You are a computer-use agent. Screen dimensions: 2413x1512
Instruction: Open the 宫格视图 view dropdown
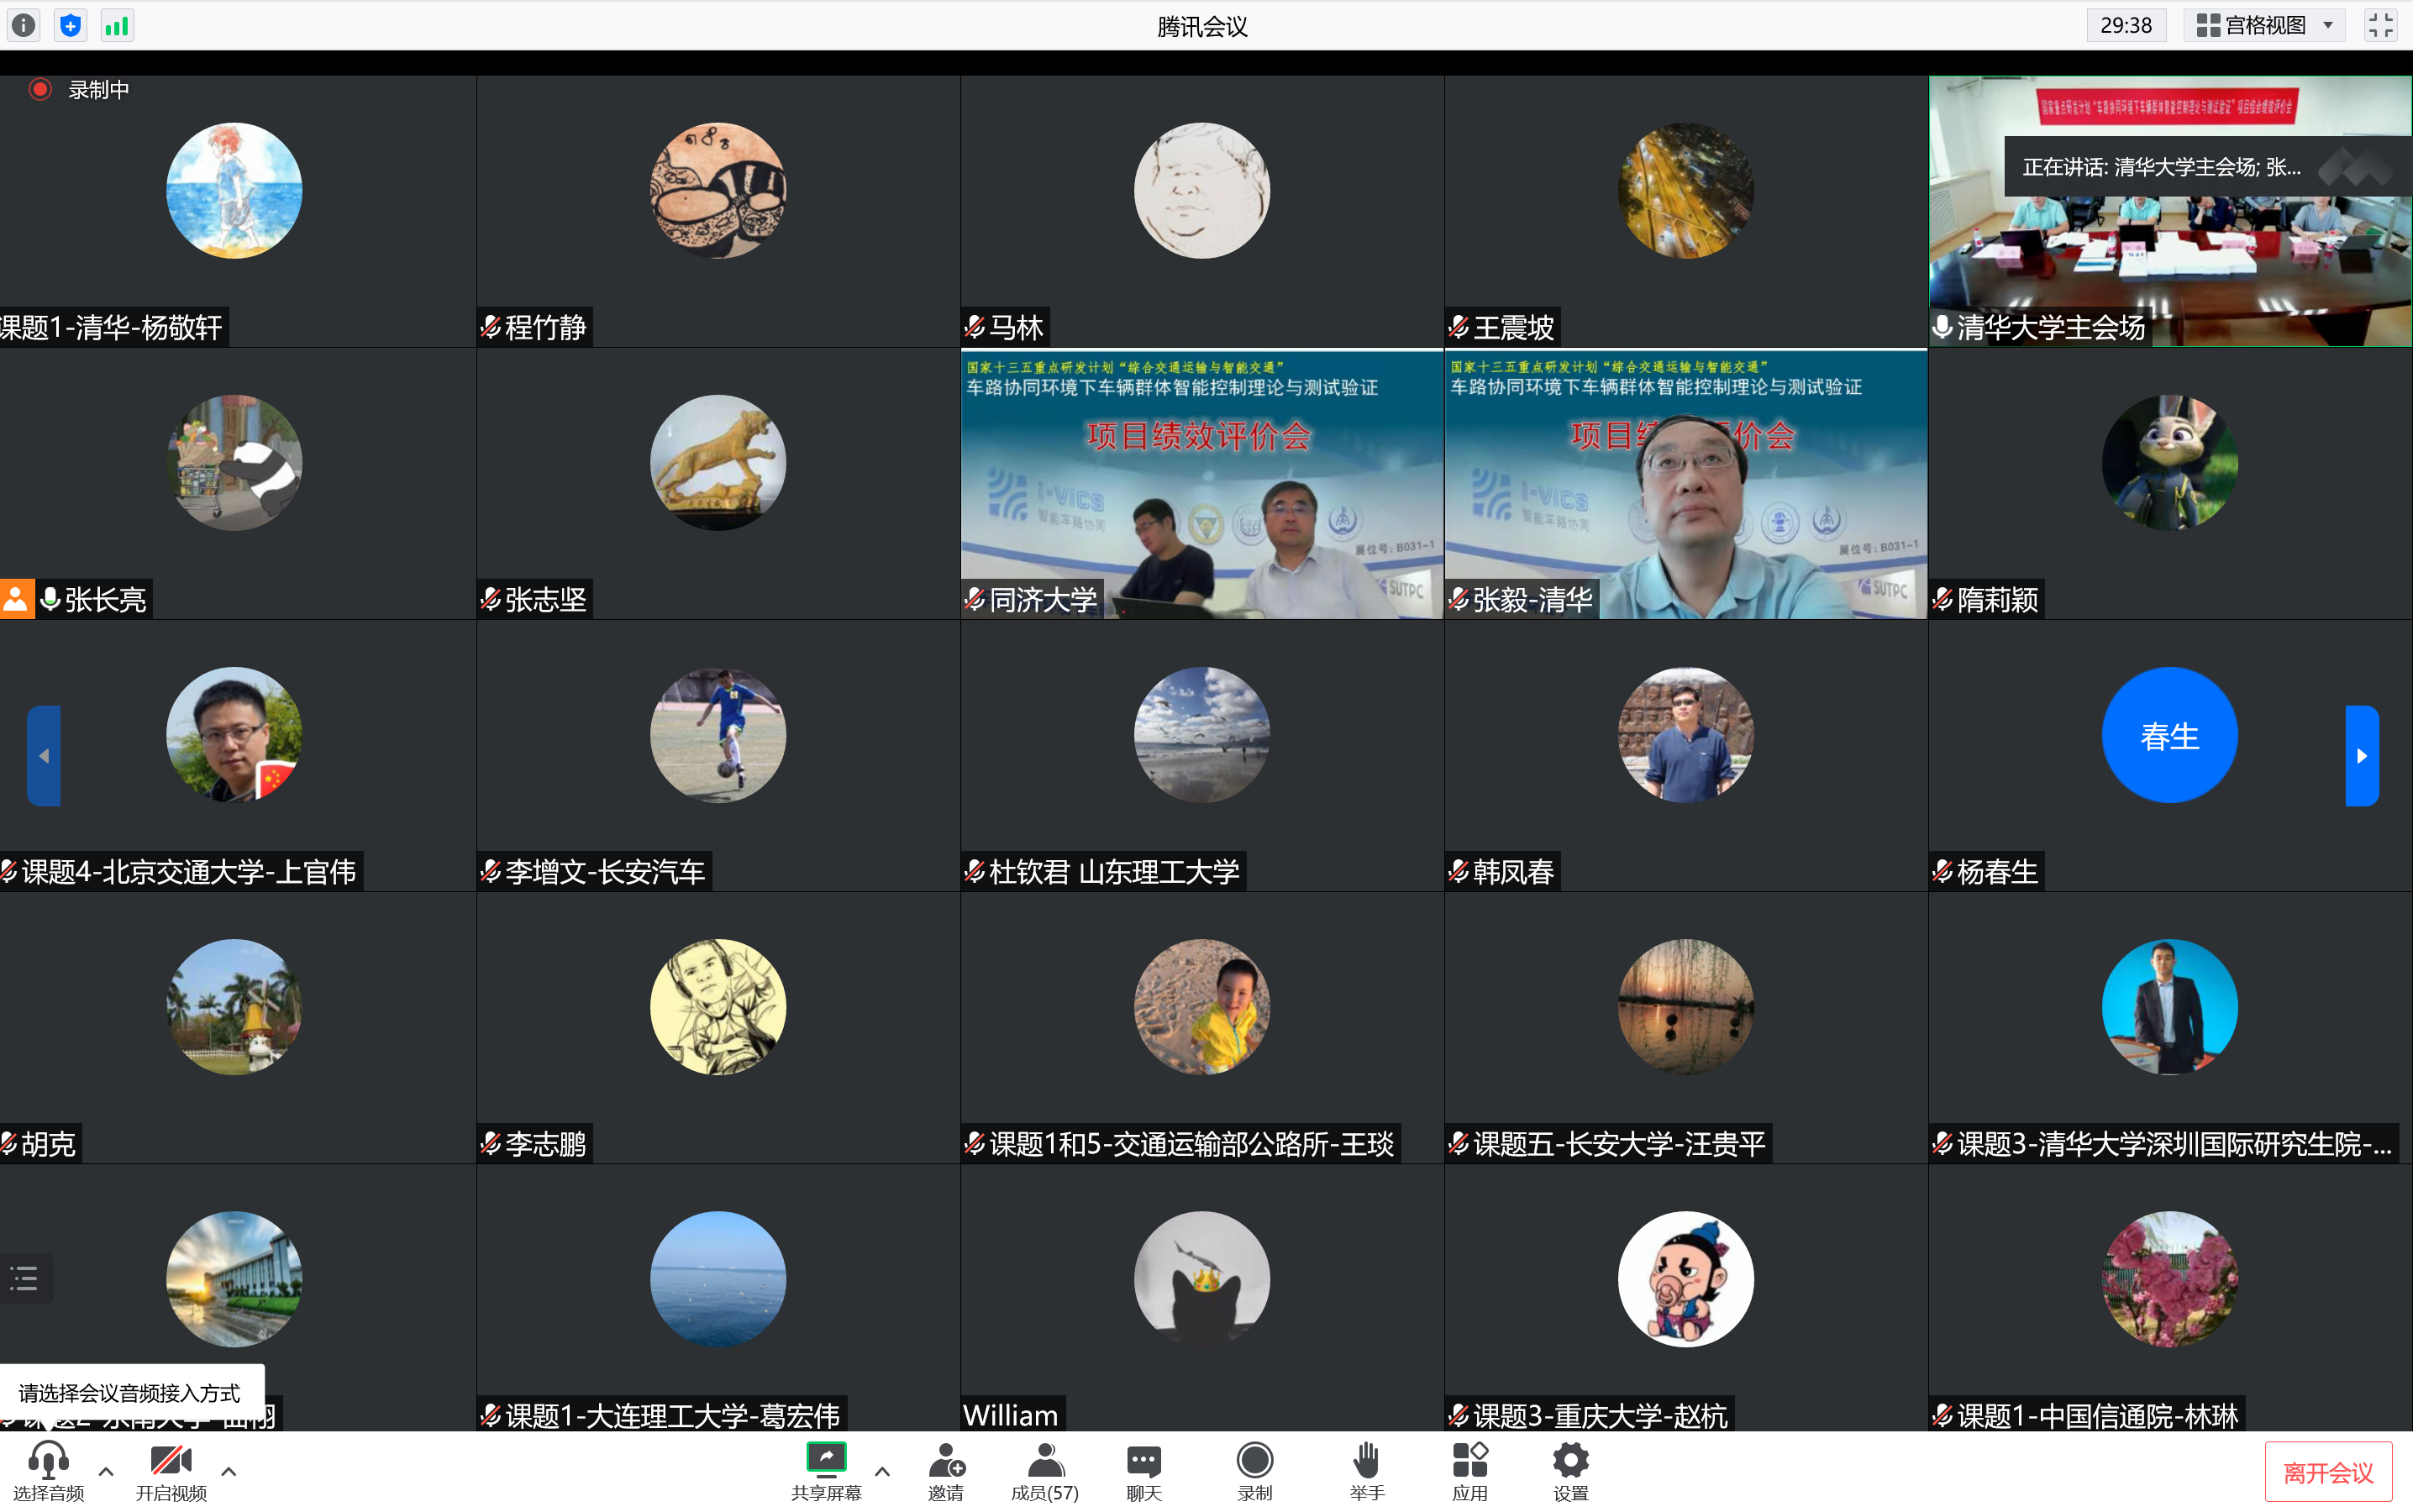tap(2330, 24)
